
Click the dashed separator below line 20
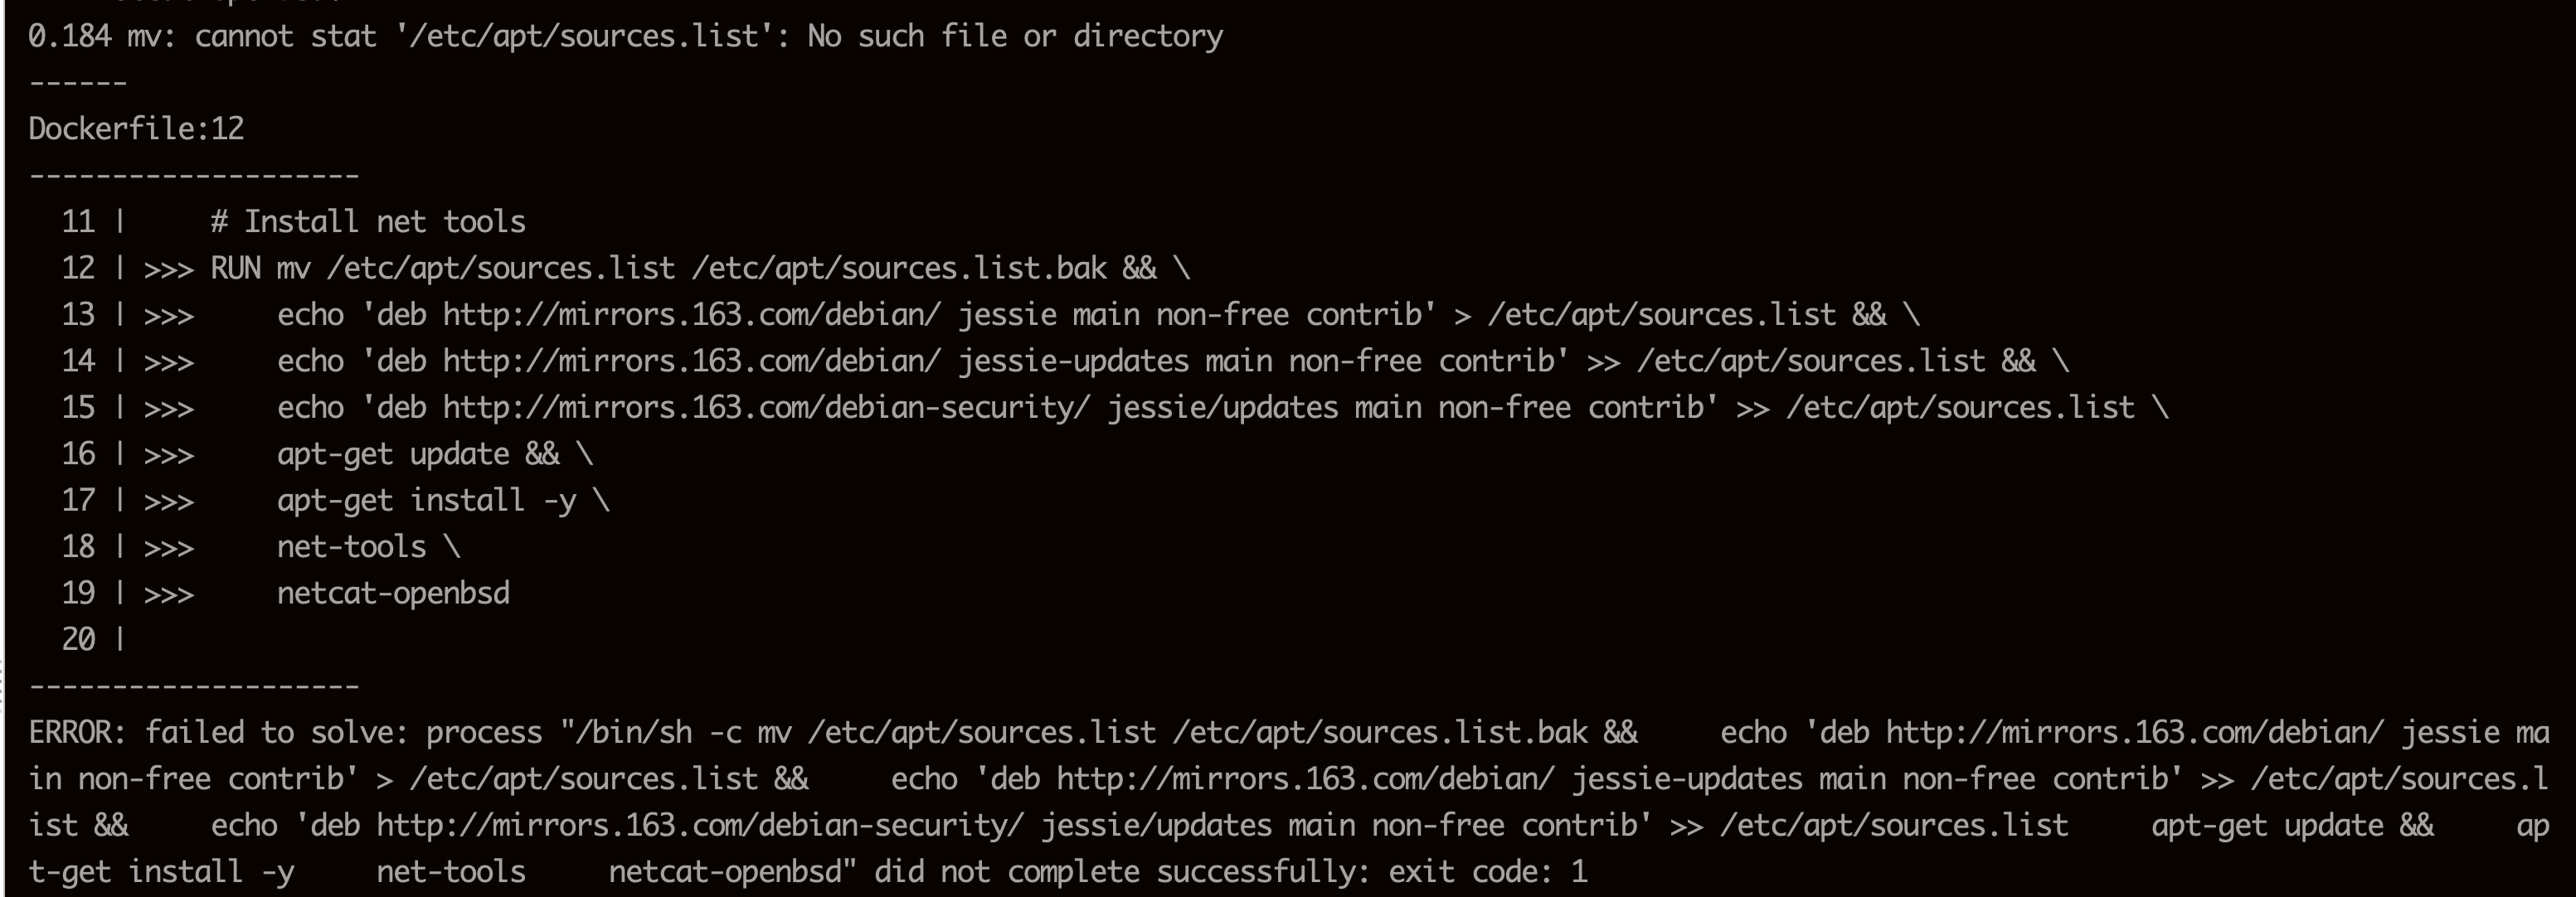tap(194, 686)
